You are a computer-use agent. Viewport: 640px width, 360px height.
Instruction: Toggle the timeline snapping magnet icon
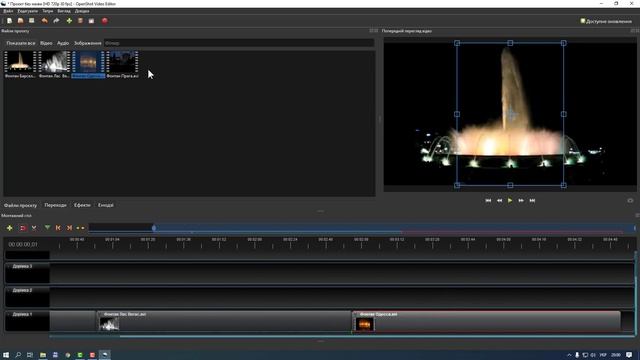pos(22,228)
